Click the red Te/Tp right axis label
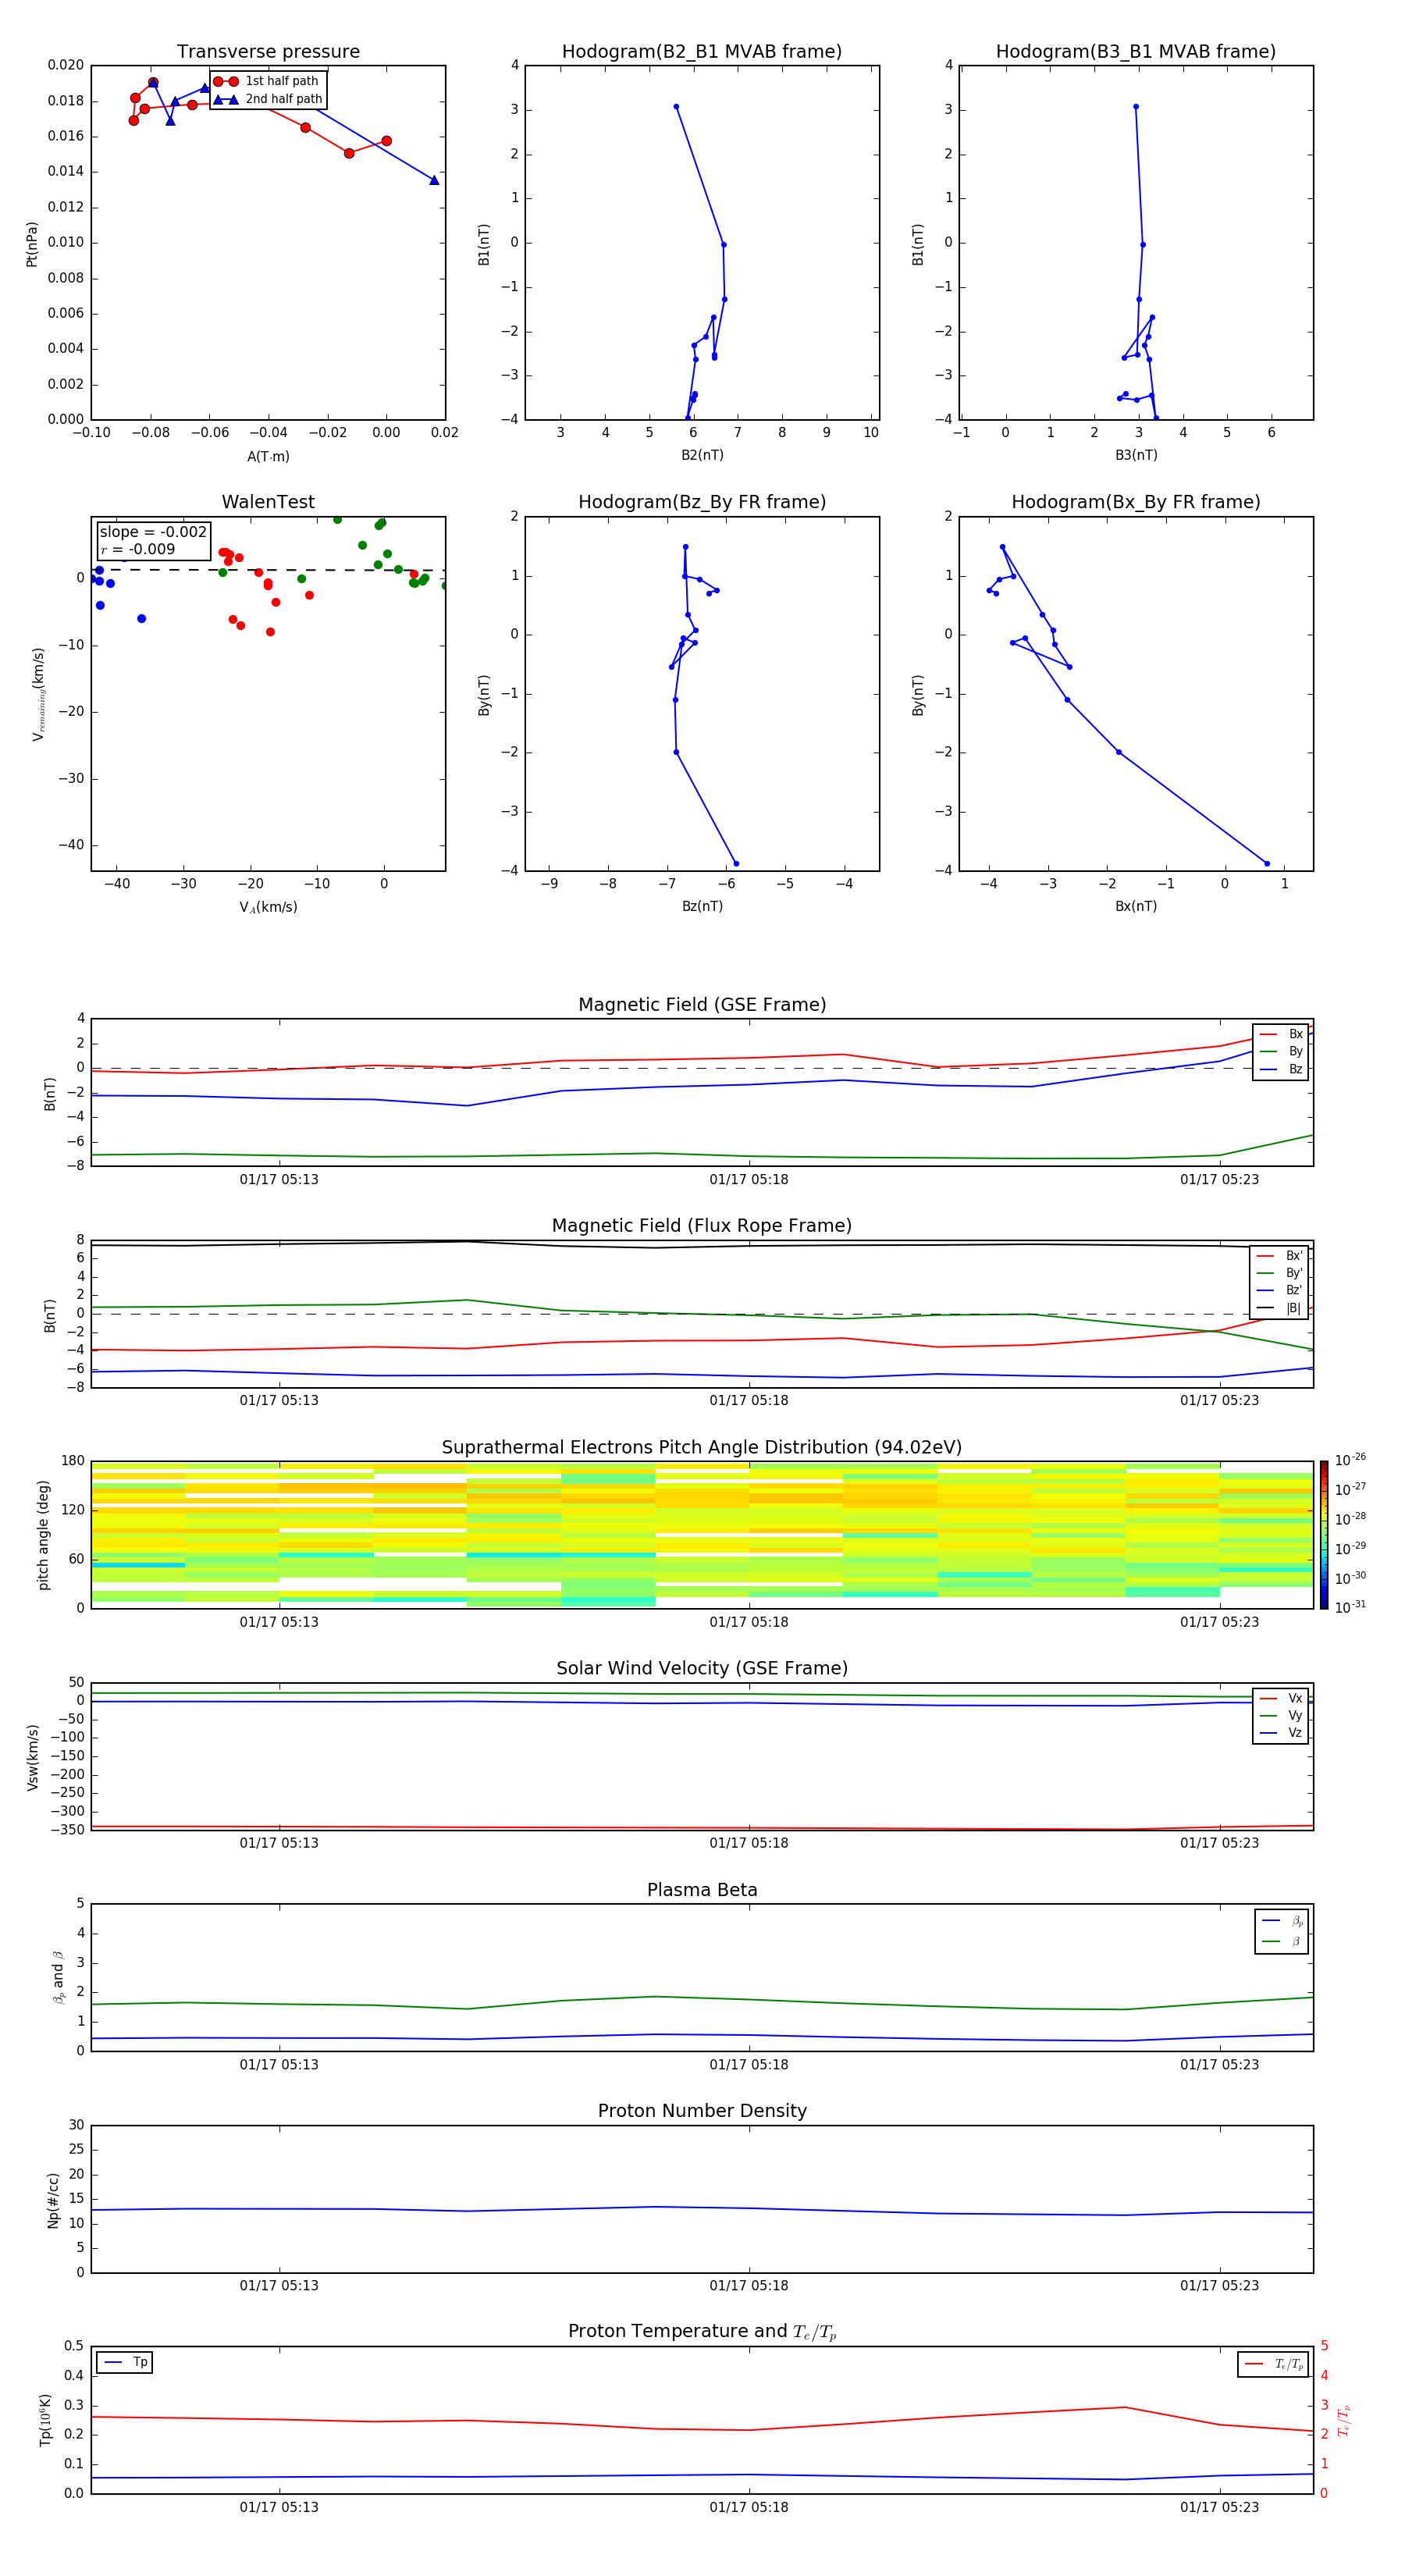This screenshot has width=1405, height=2576. 1344,2420
